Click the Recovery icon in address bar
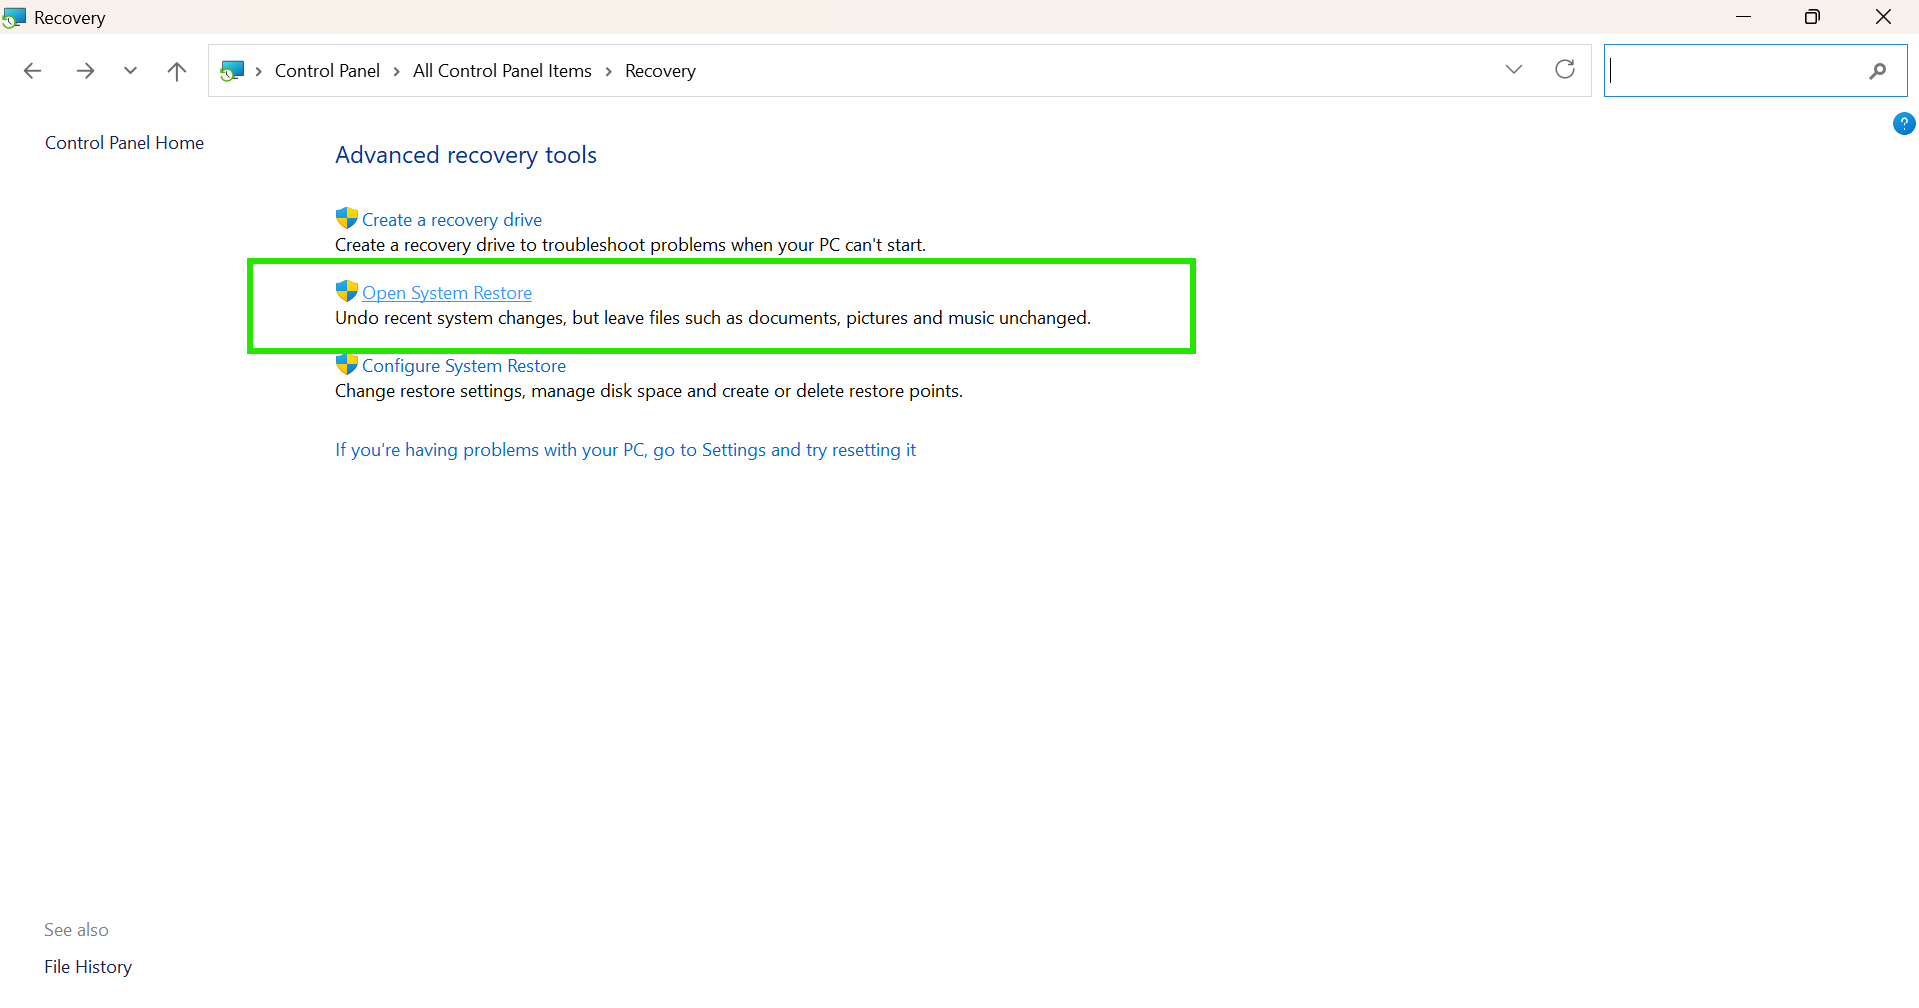The height and width of the screenshot is (1008, 1919). click(232, 71)
